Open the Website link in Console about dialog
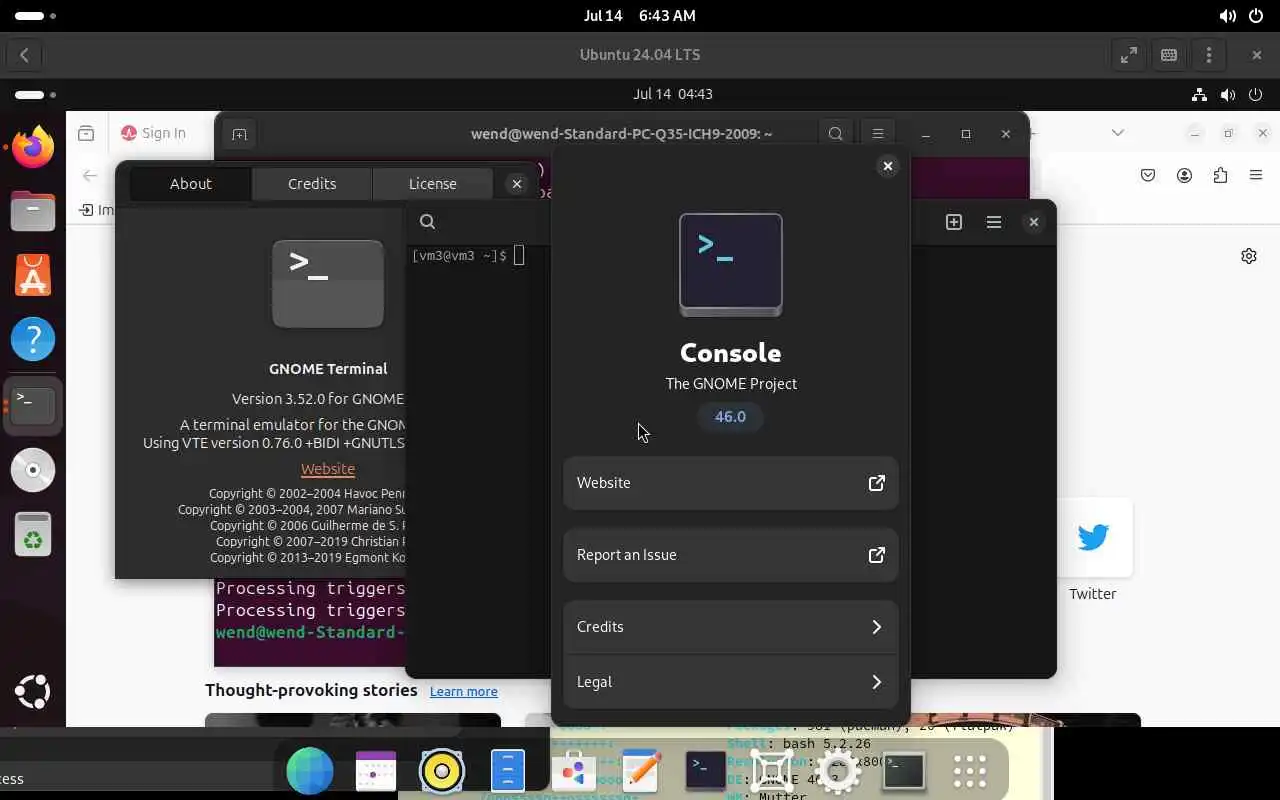The image size is (1280, 800). pyautogui.click(x=731, y=483)
